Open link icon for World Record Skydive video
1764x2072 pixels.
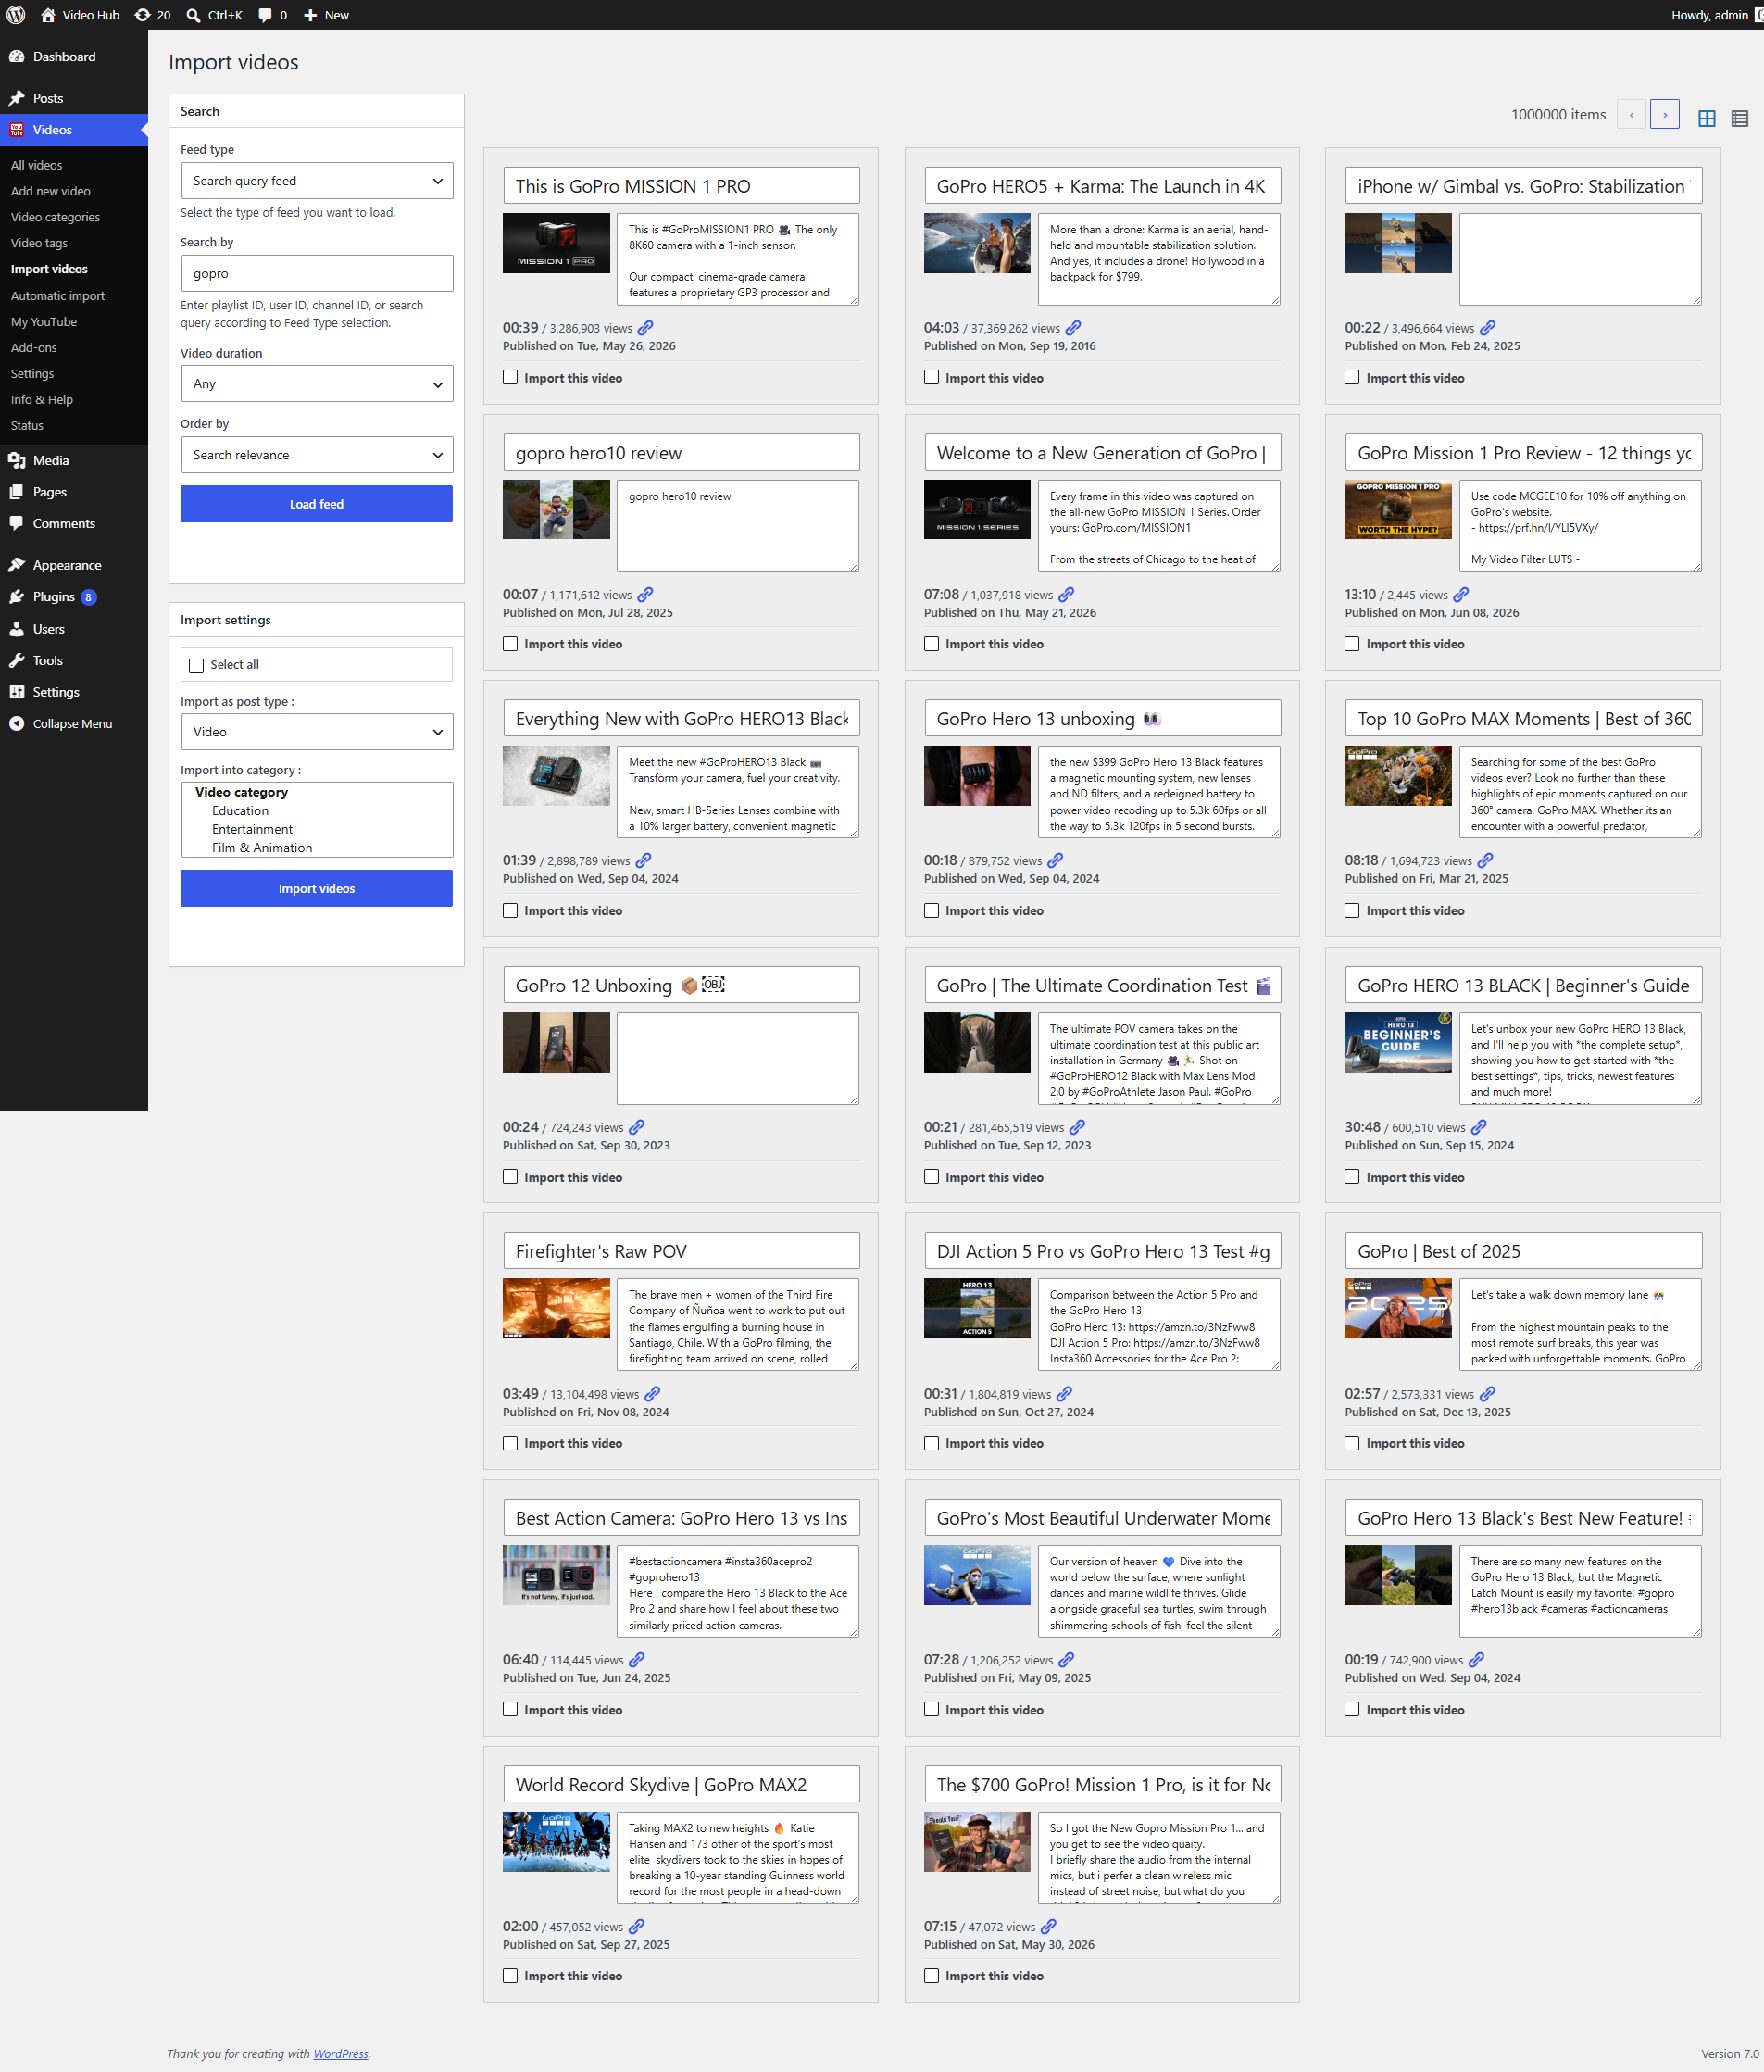coord(636,1927)
